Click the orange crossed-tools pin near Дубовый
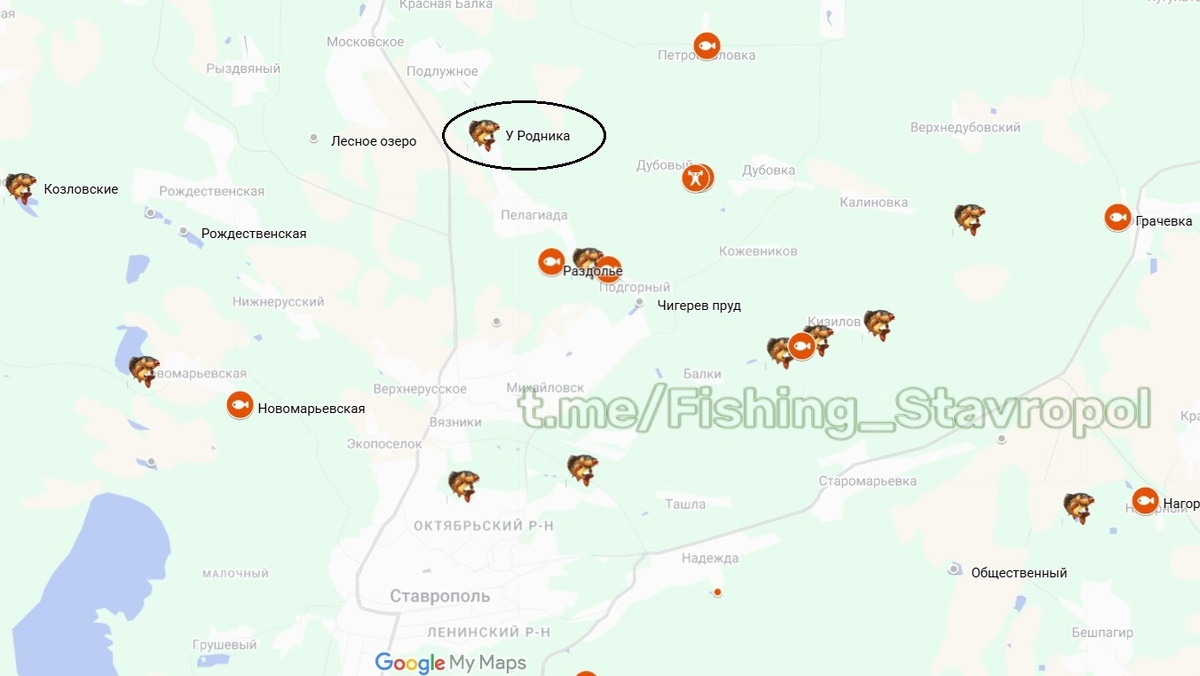This screenshot has width=1200, height=676. coord(696,179)
